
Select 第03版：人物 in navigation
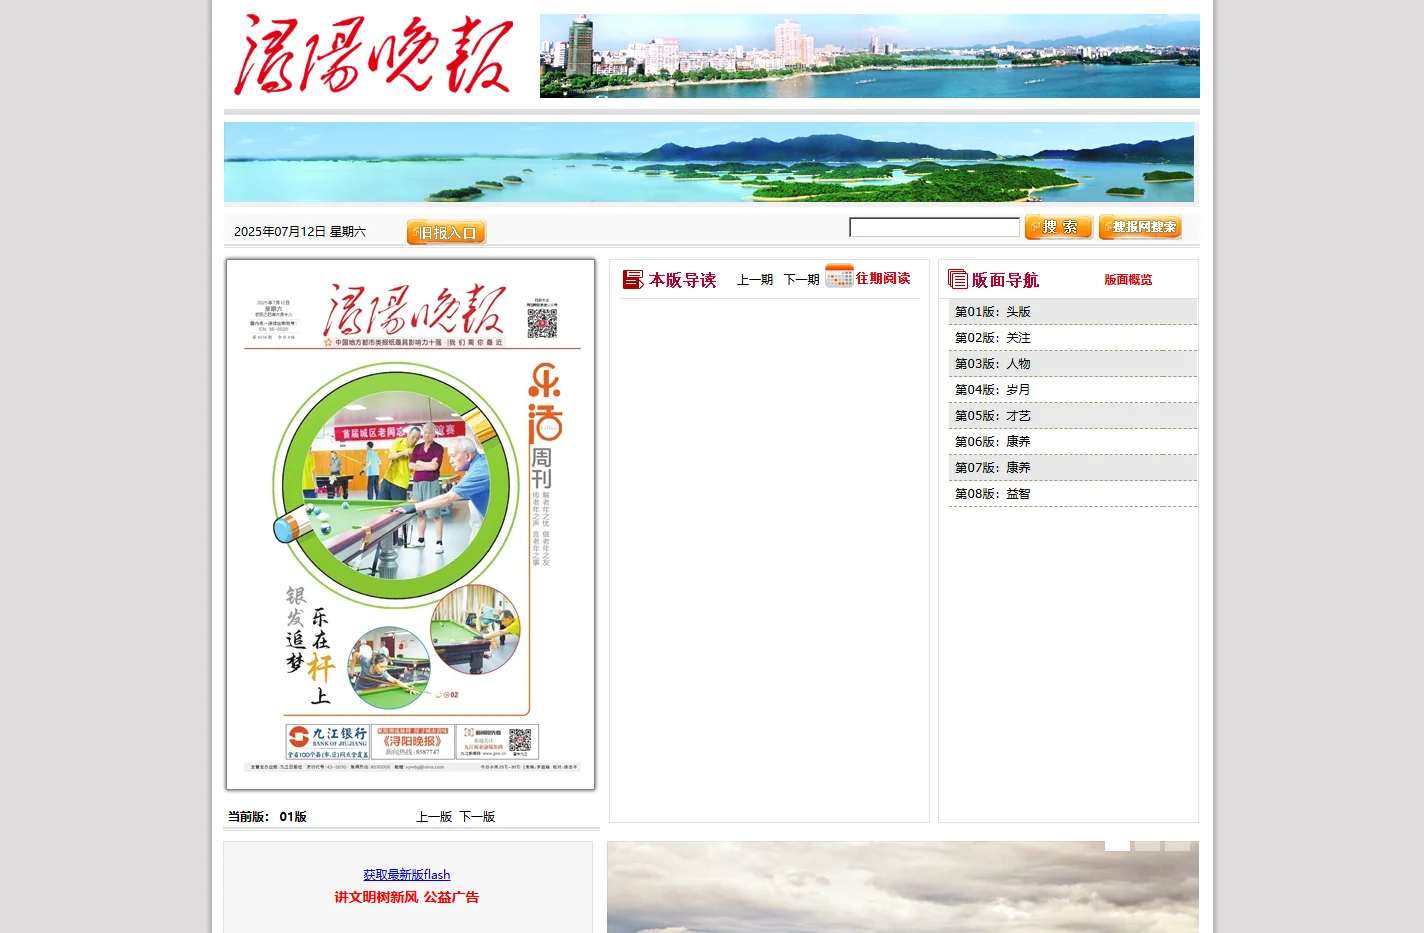1073,364
